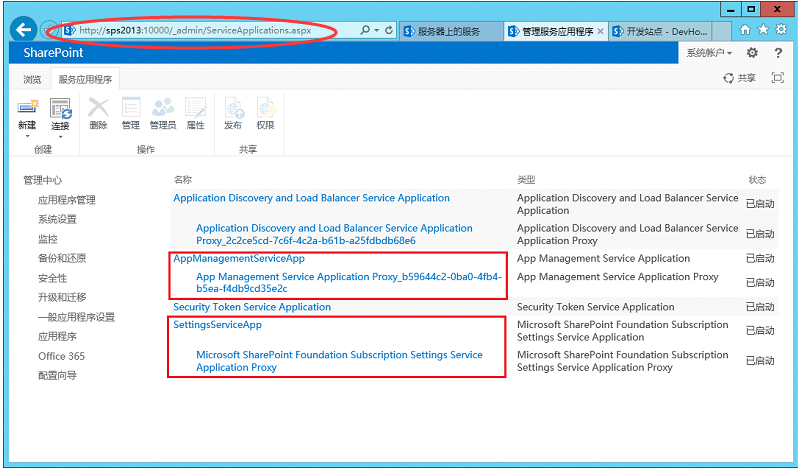Click the 状态 column header

coord(757,180)
